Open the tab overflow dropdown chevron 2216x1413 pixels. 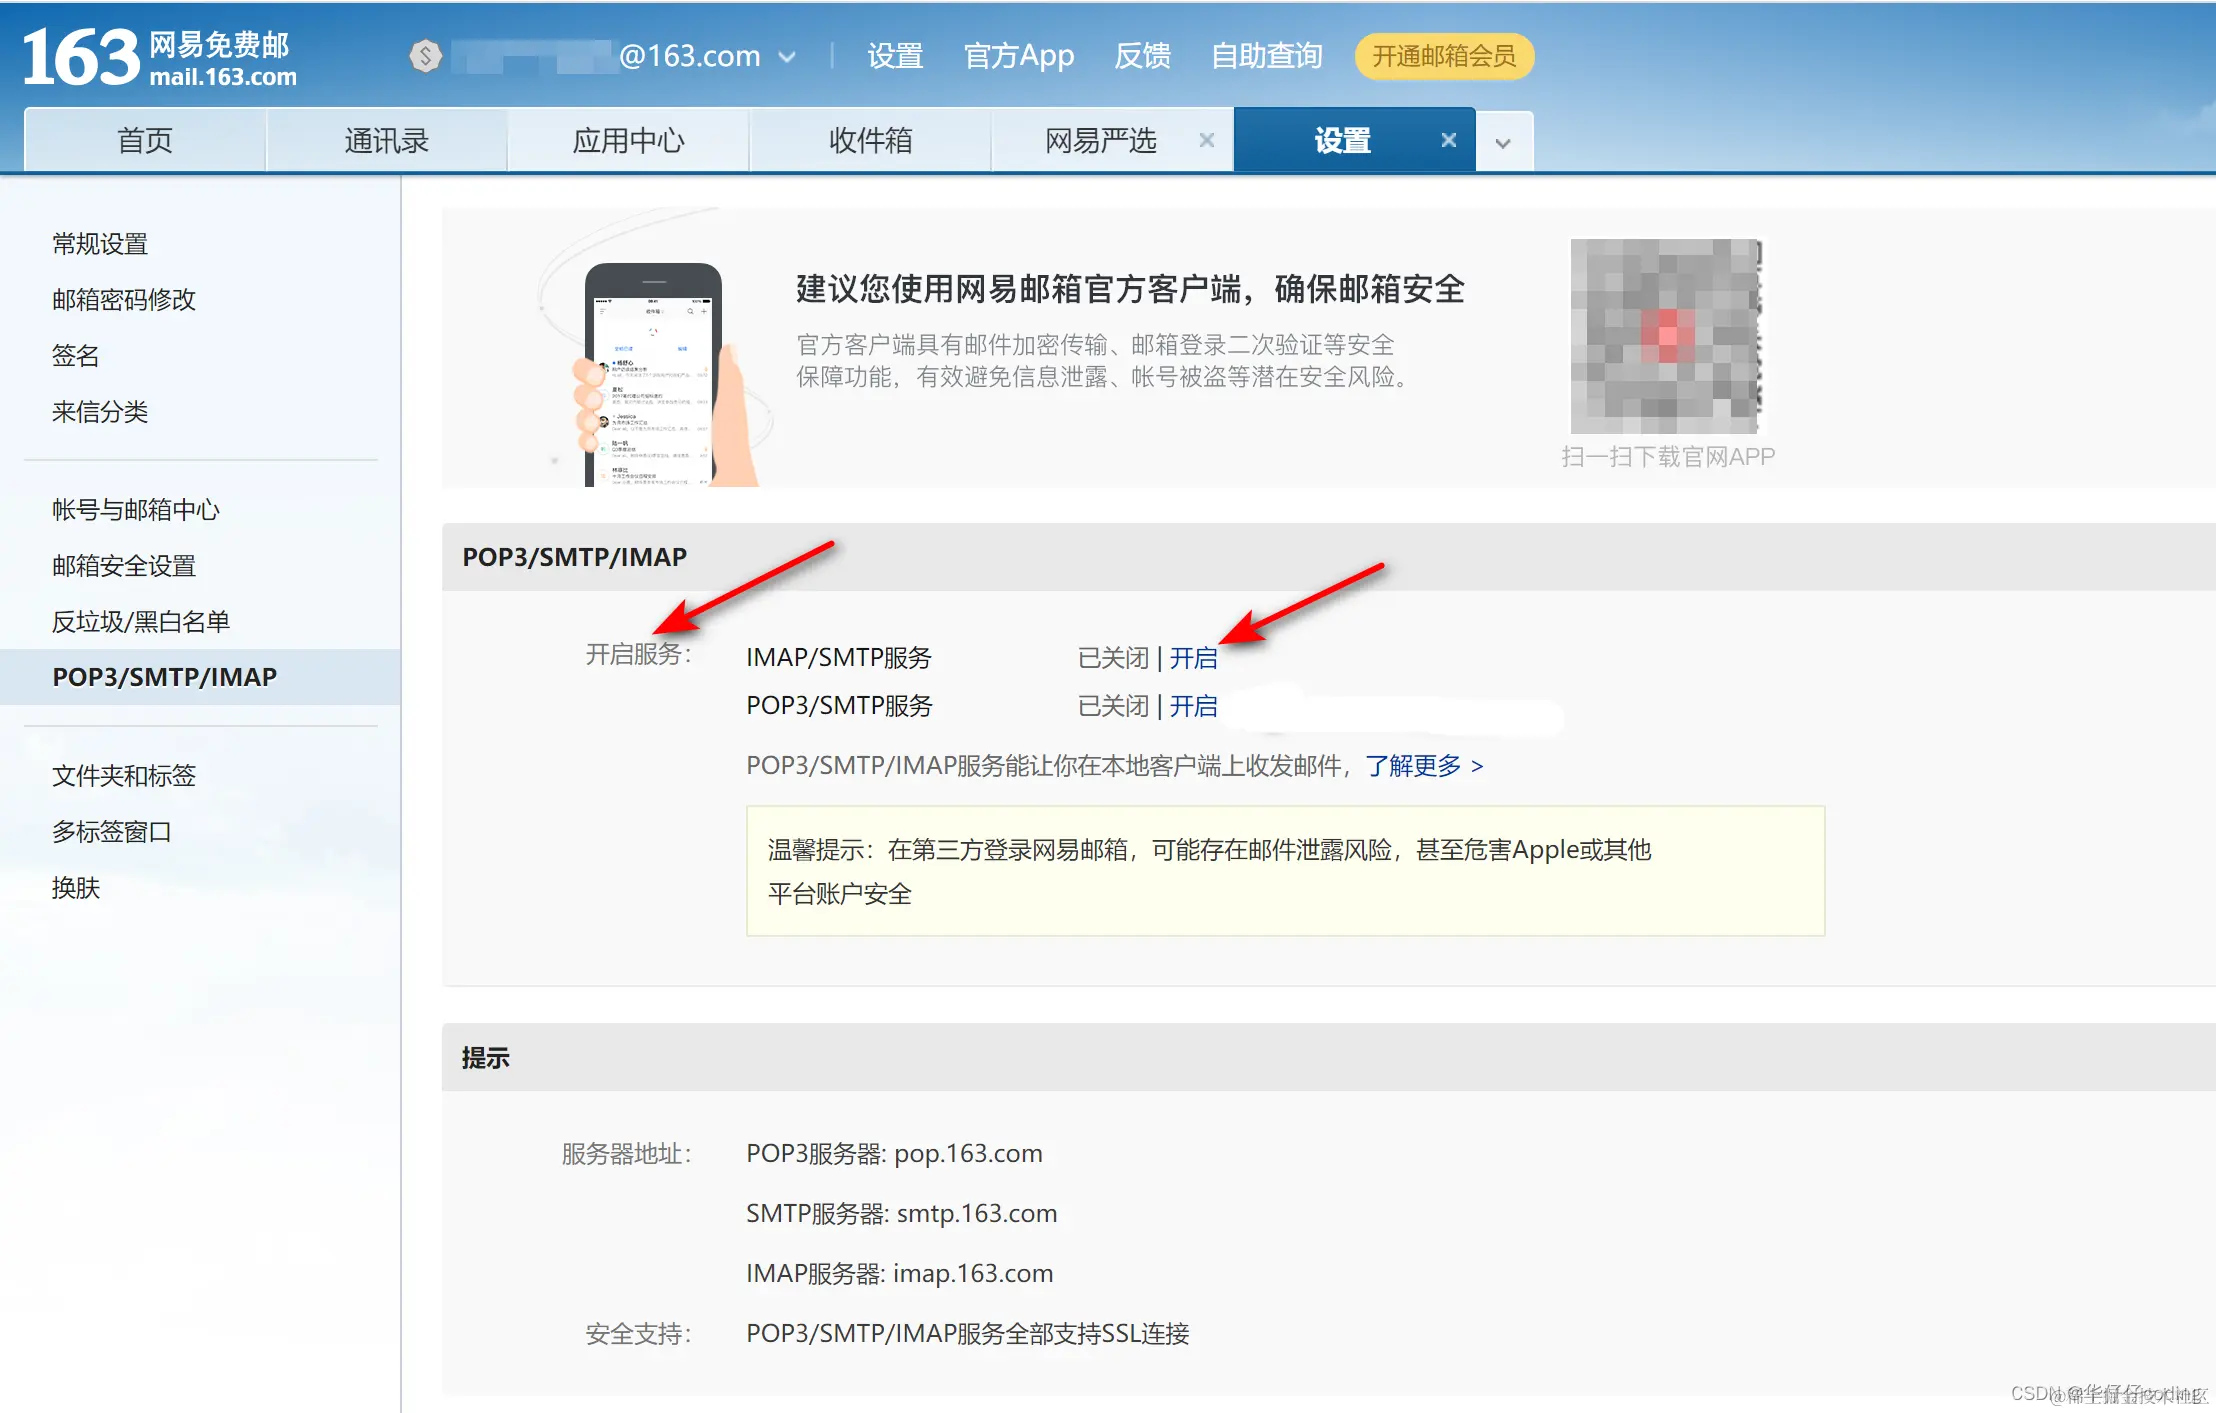click(x=1502, y=143)
